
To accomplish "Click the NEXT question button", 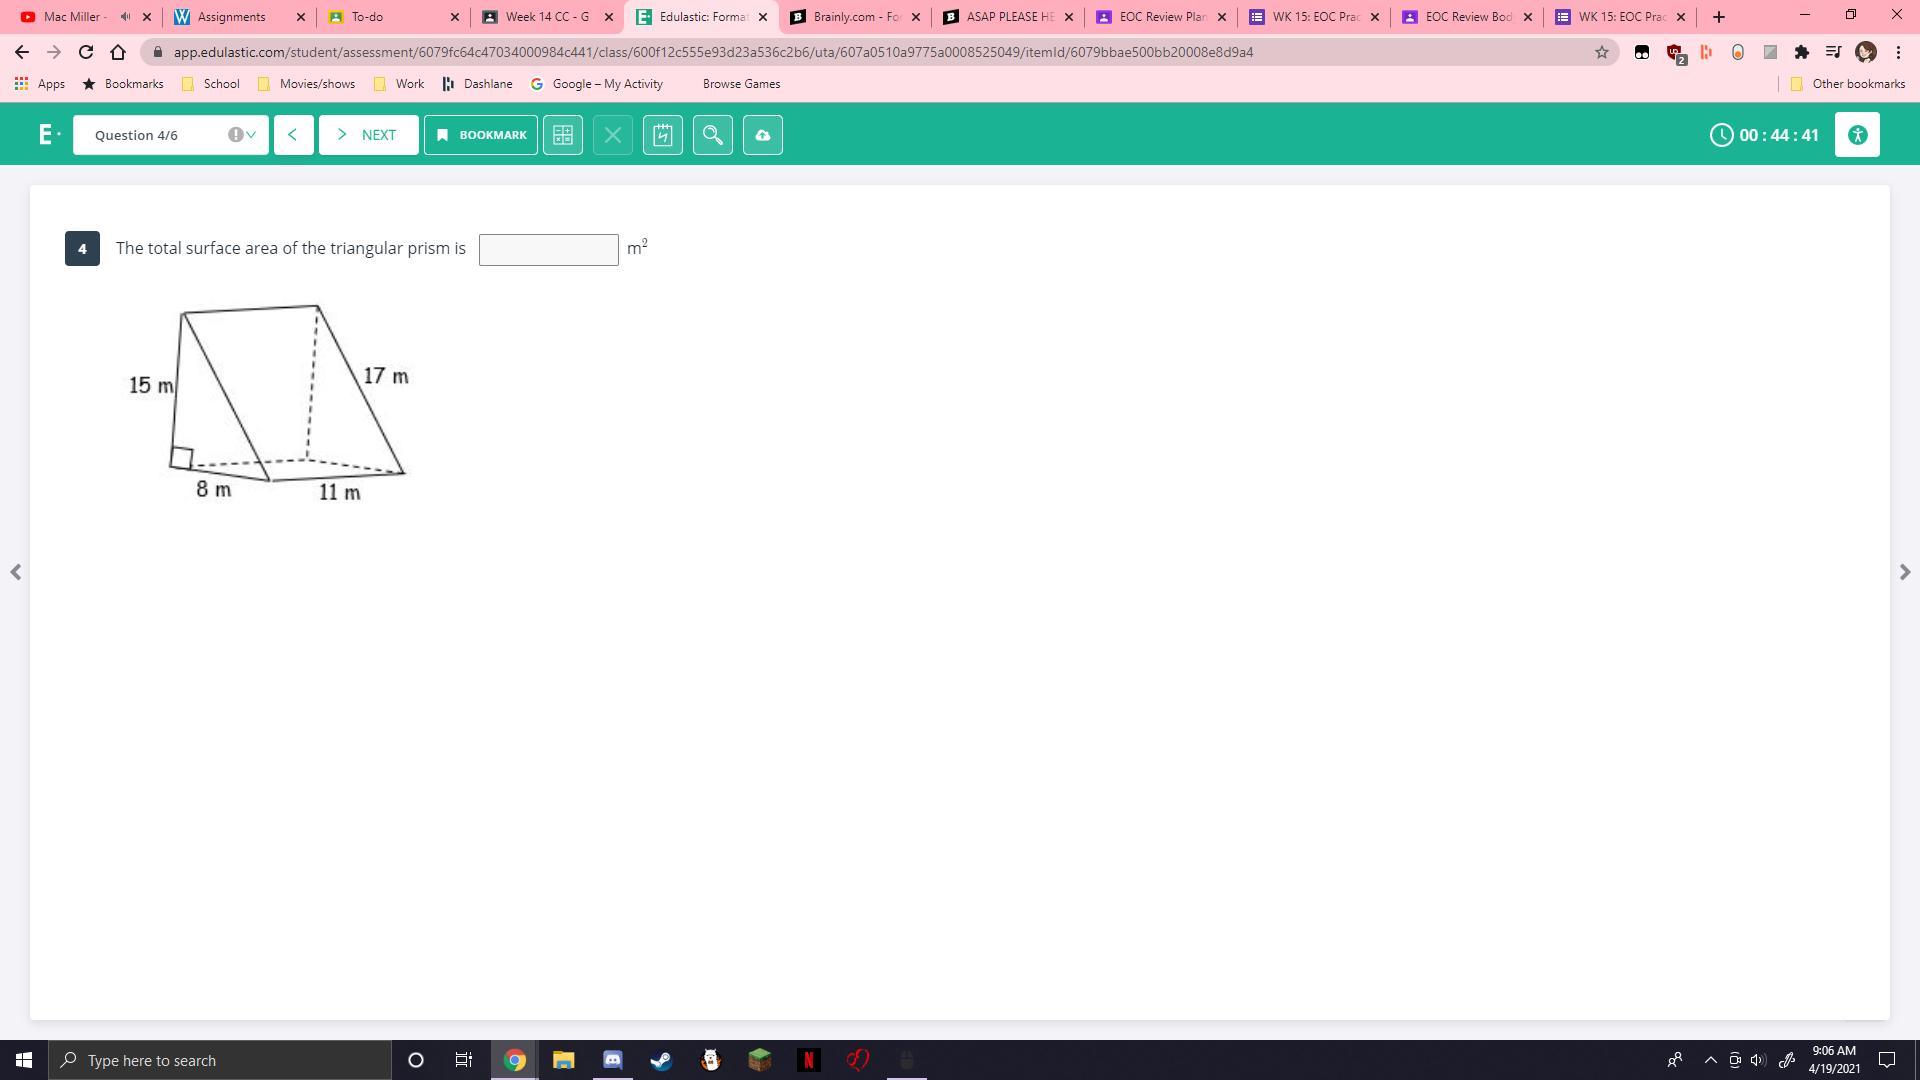I will tap(368, 135).
